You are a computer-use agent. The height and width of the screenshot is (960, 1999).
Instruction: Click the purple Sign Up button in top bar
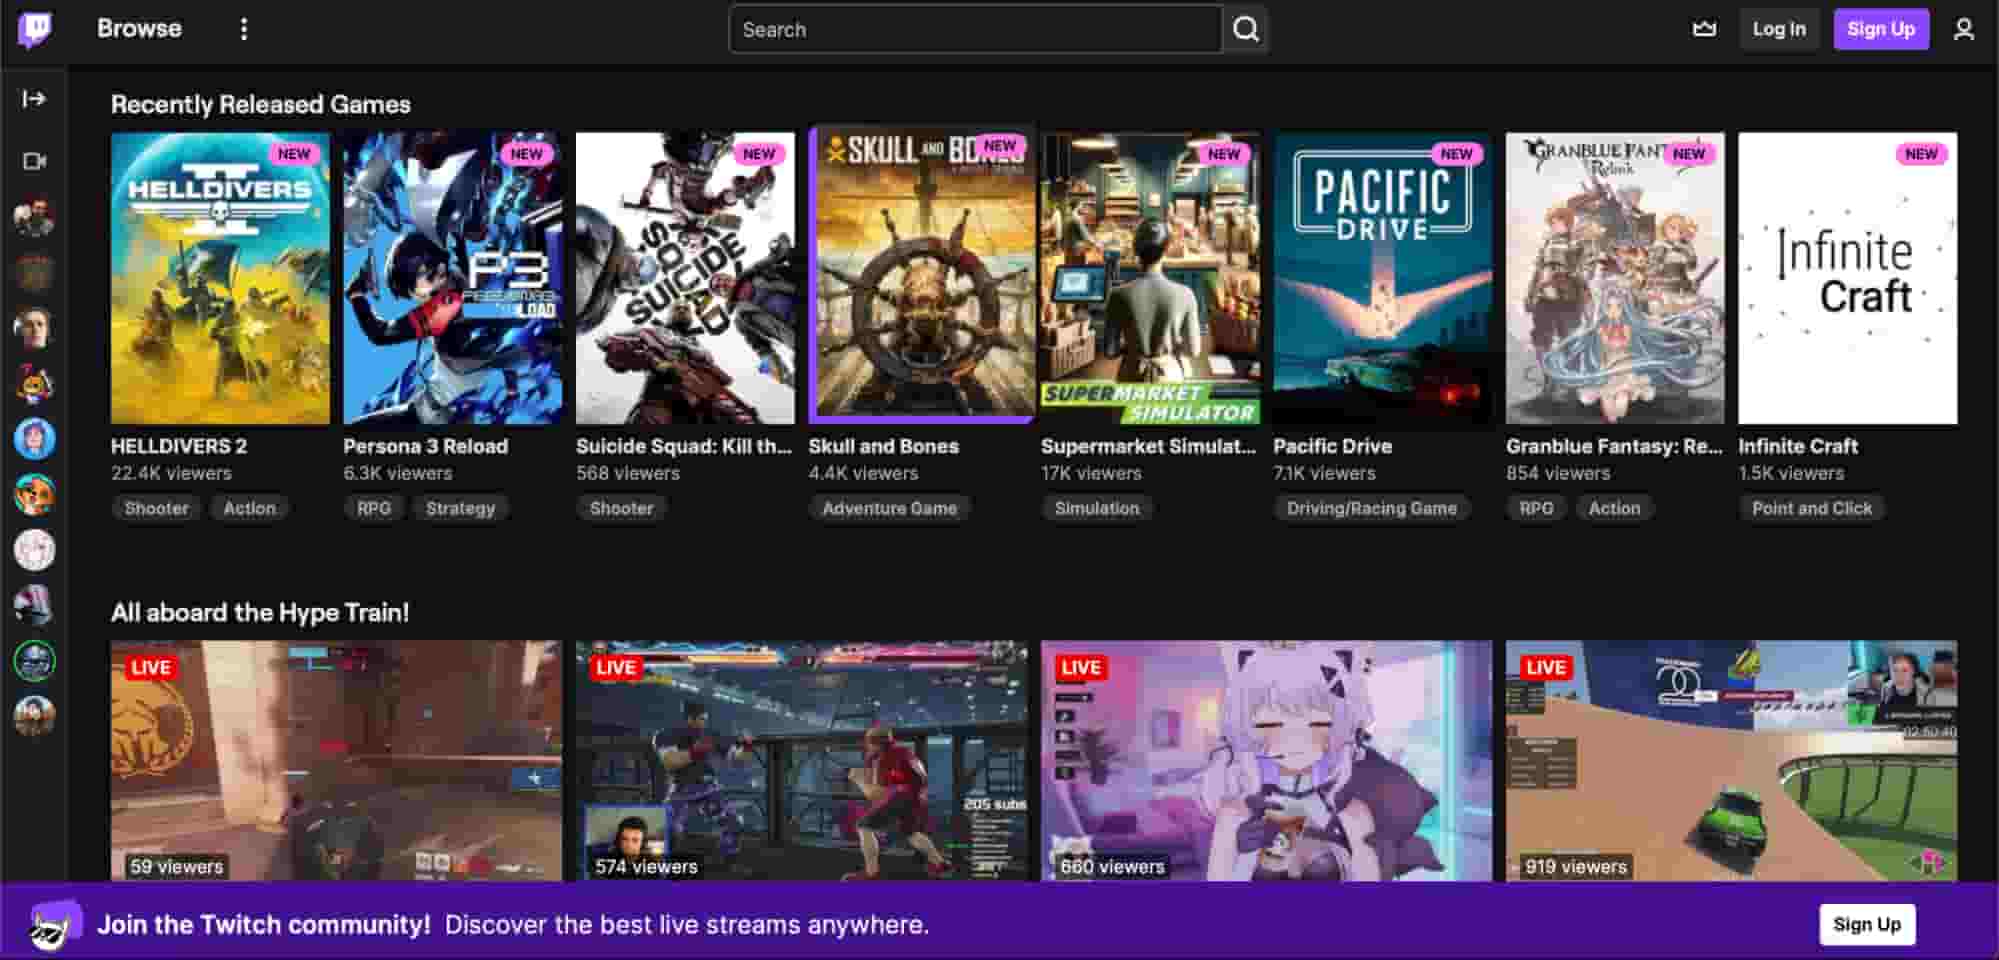coord(1881,29)
